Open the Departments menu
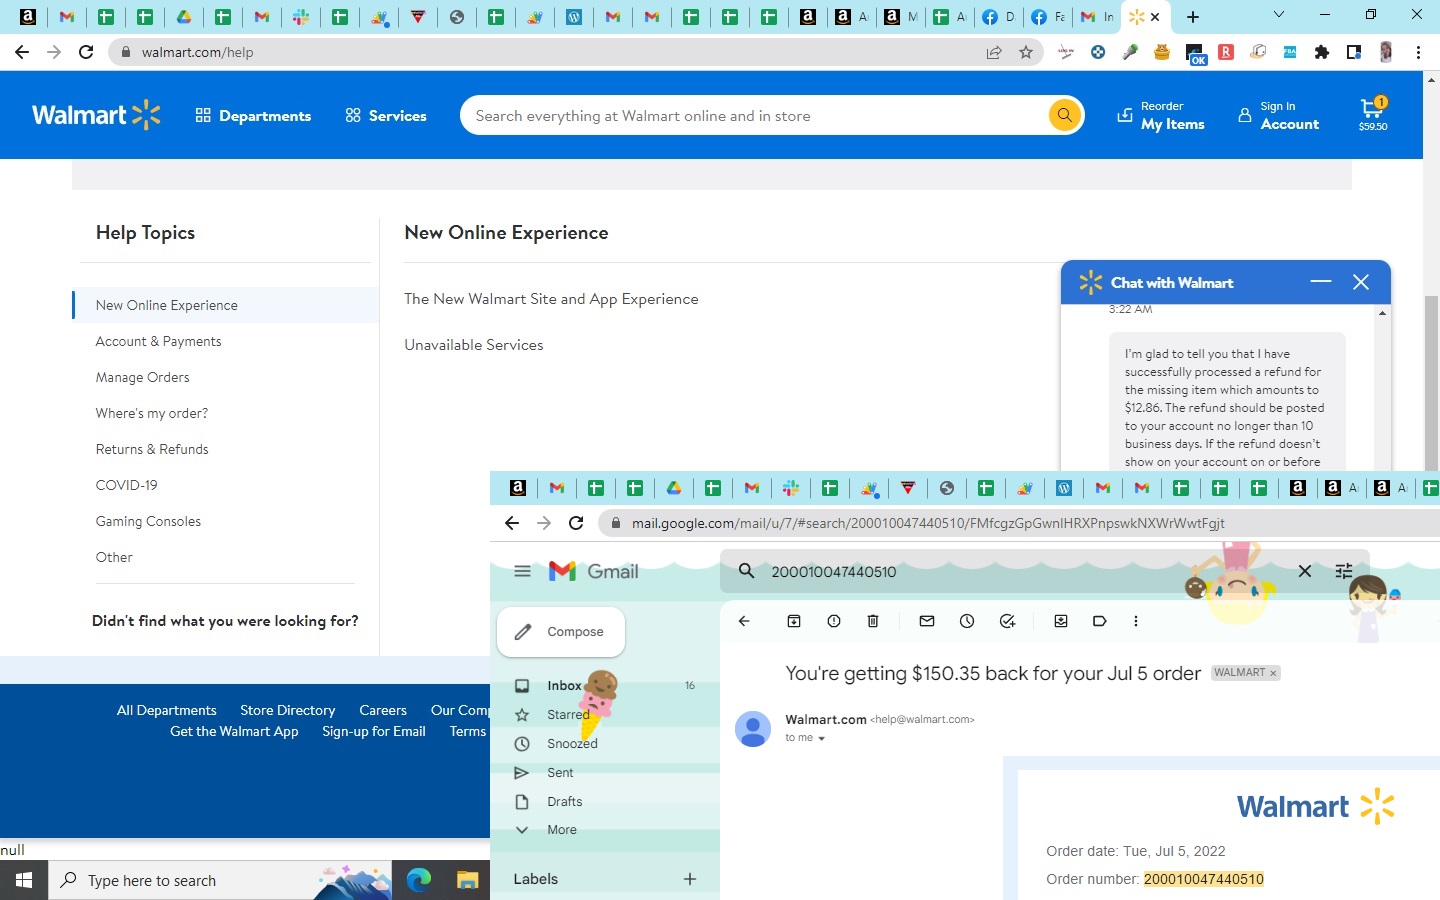Viewport: 1440px width, 900px height. pyautogui.click(x=253, y=116)
